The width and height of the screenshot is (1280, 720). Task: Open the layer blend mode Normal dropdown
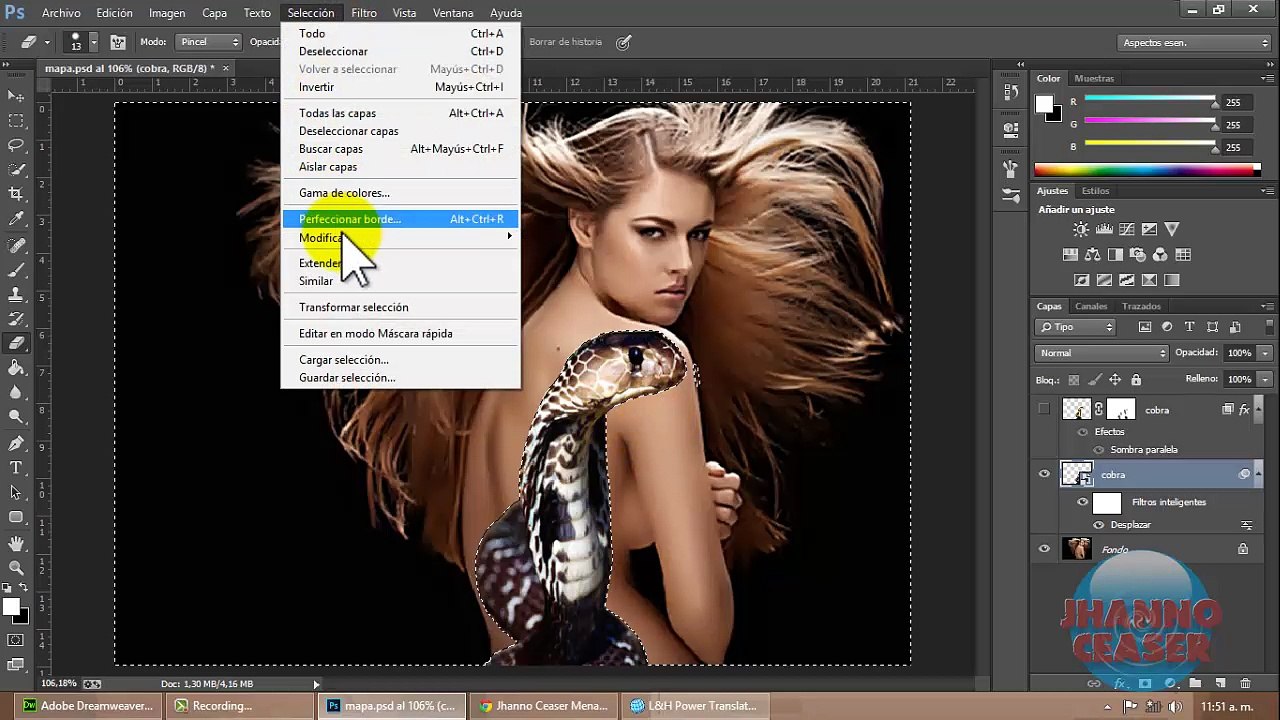click(x=1102, y=353)
